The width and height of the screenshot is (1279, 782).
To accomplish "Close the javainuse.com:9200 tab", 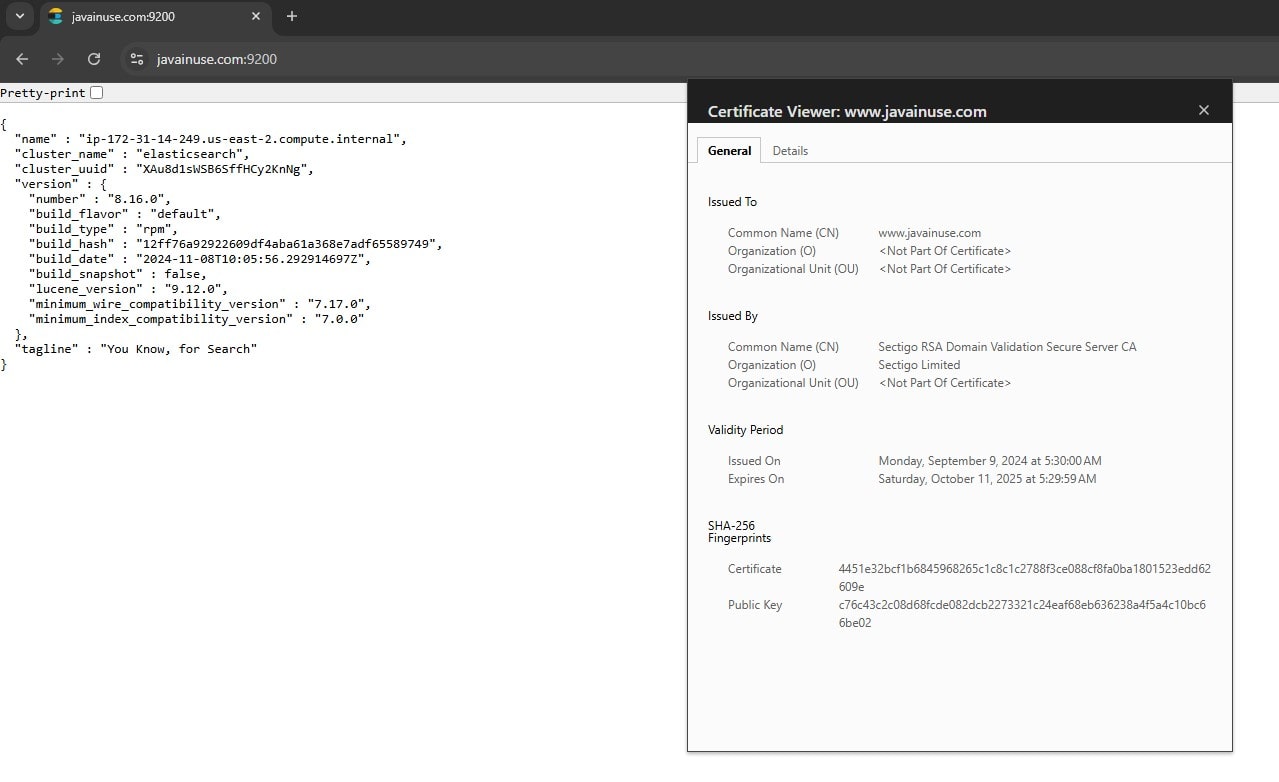I will coord(256,16).
